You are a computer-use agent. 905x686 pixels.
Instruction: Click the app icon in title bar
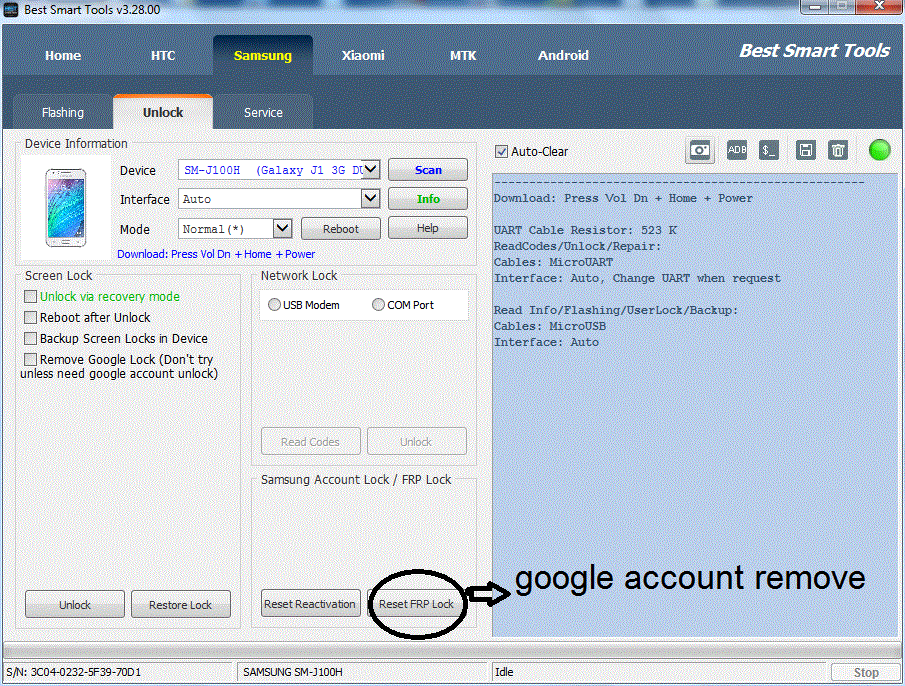pos(10,10)
